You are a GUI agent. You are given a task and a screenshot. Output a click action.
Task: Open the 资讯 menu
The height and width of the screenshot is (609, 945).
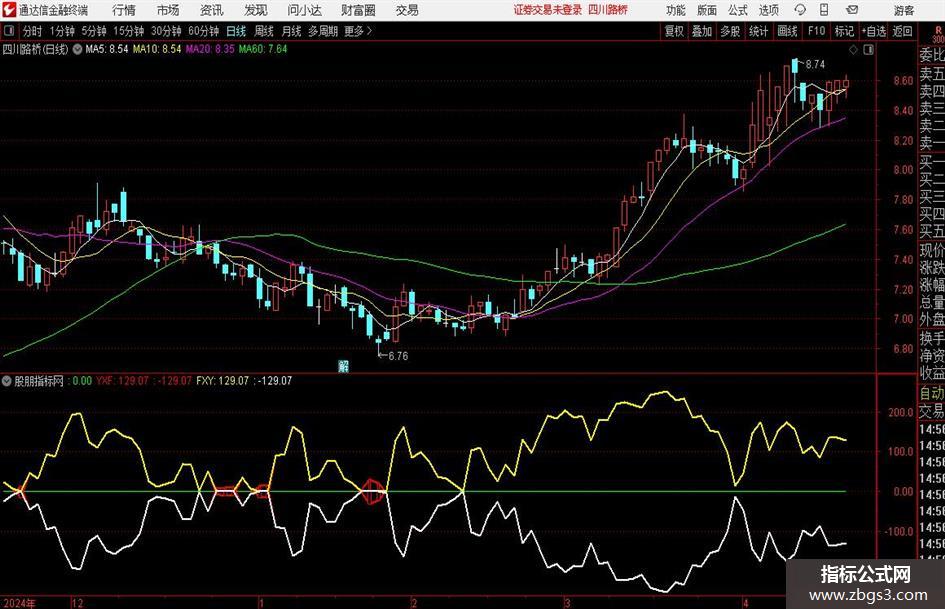pyautogui.click(x=212, y=10)
